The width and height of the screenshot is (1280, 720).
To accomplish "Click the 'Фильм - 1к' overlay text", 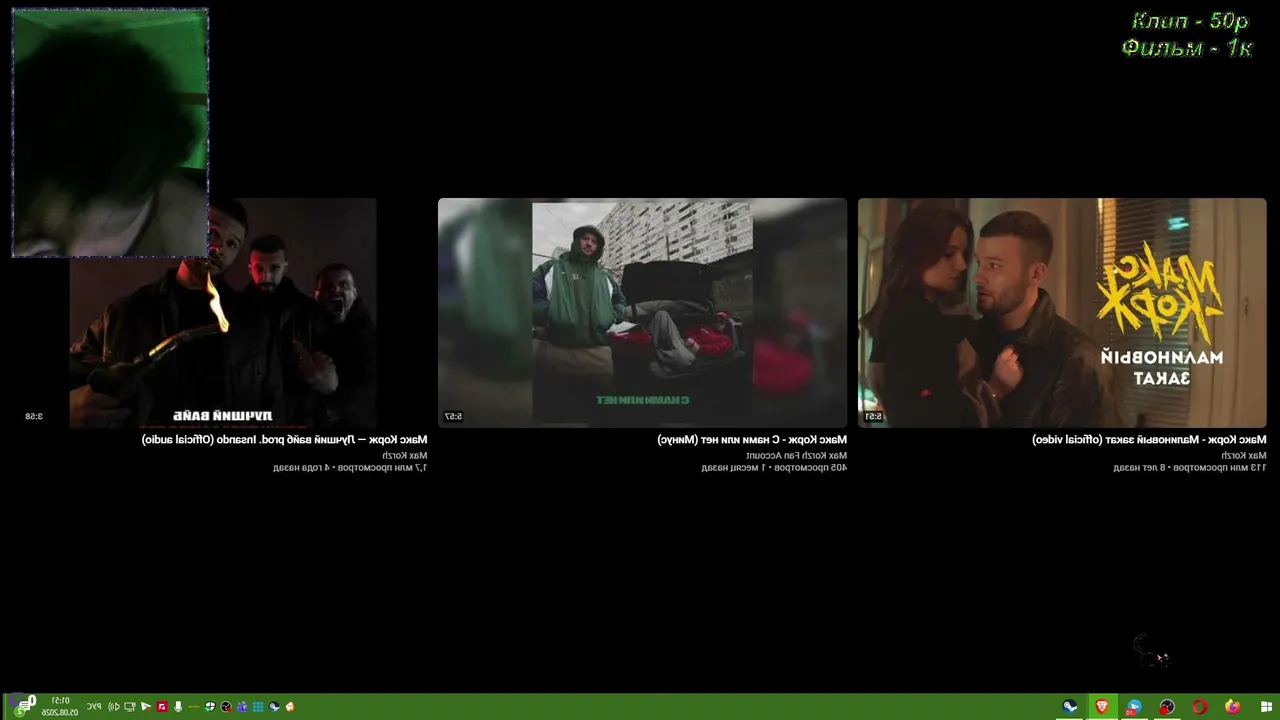I will pyautogui.click(x=1187, y=48).
